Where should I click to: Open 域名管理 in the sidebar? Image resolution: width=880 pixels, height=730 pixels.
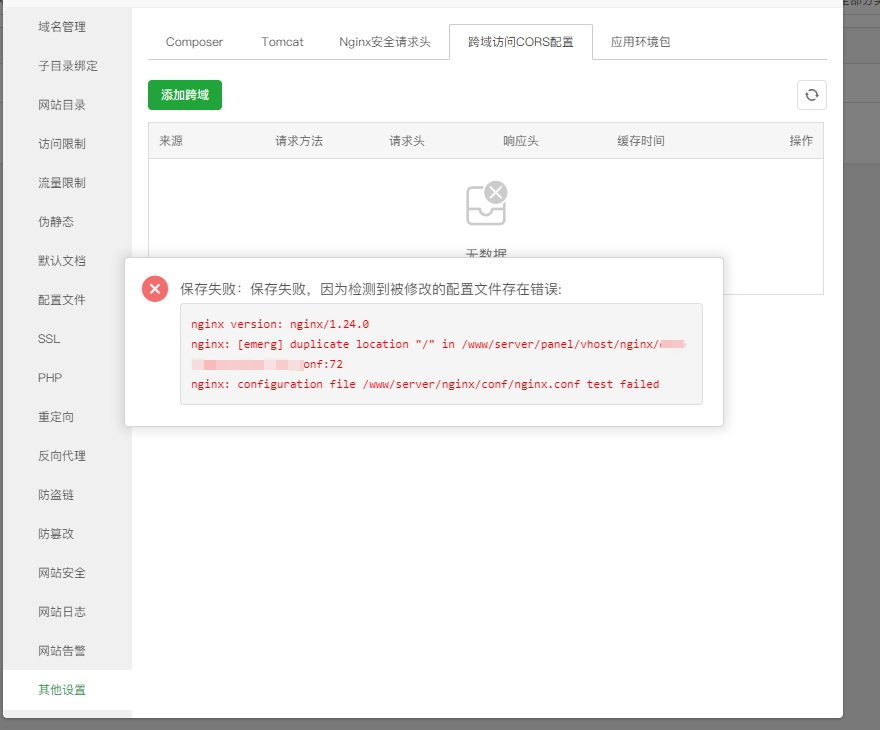62,27
